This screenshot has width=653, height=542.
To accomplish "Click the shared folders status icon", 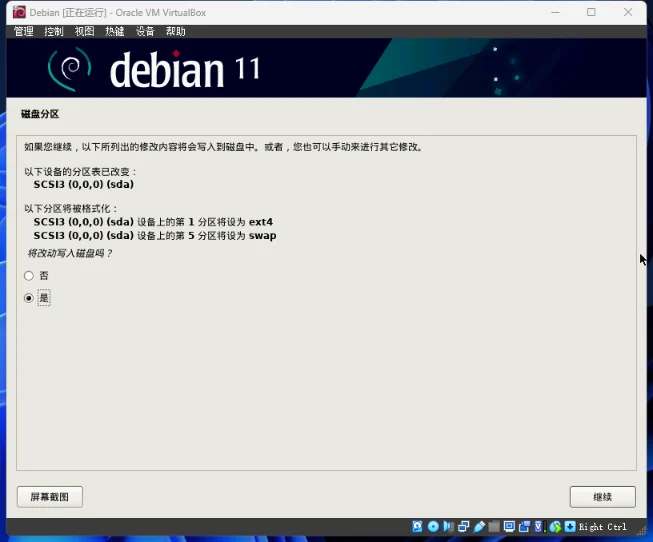I will [x=494, y=527].
